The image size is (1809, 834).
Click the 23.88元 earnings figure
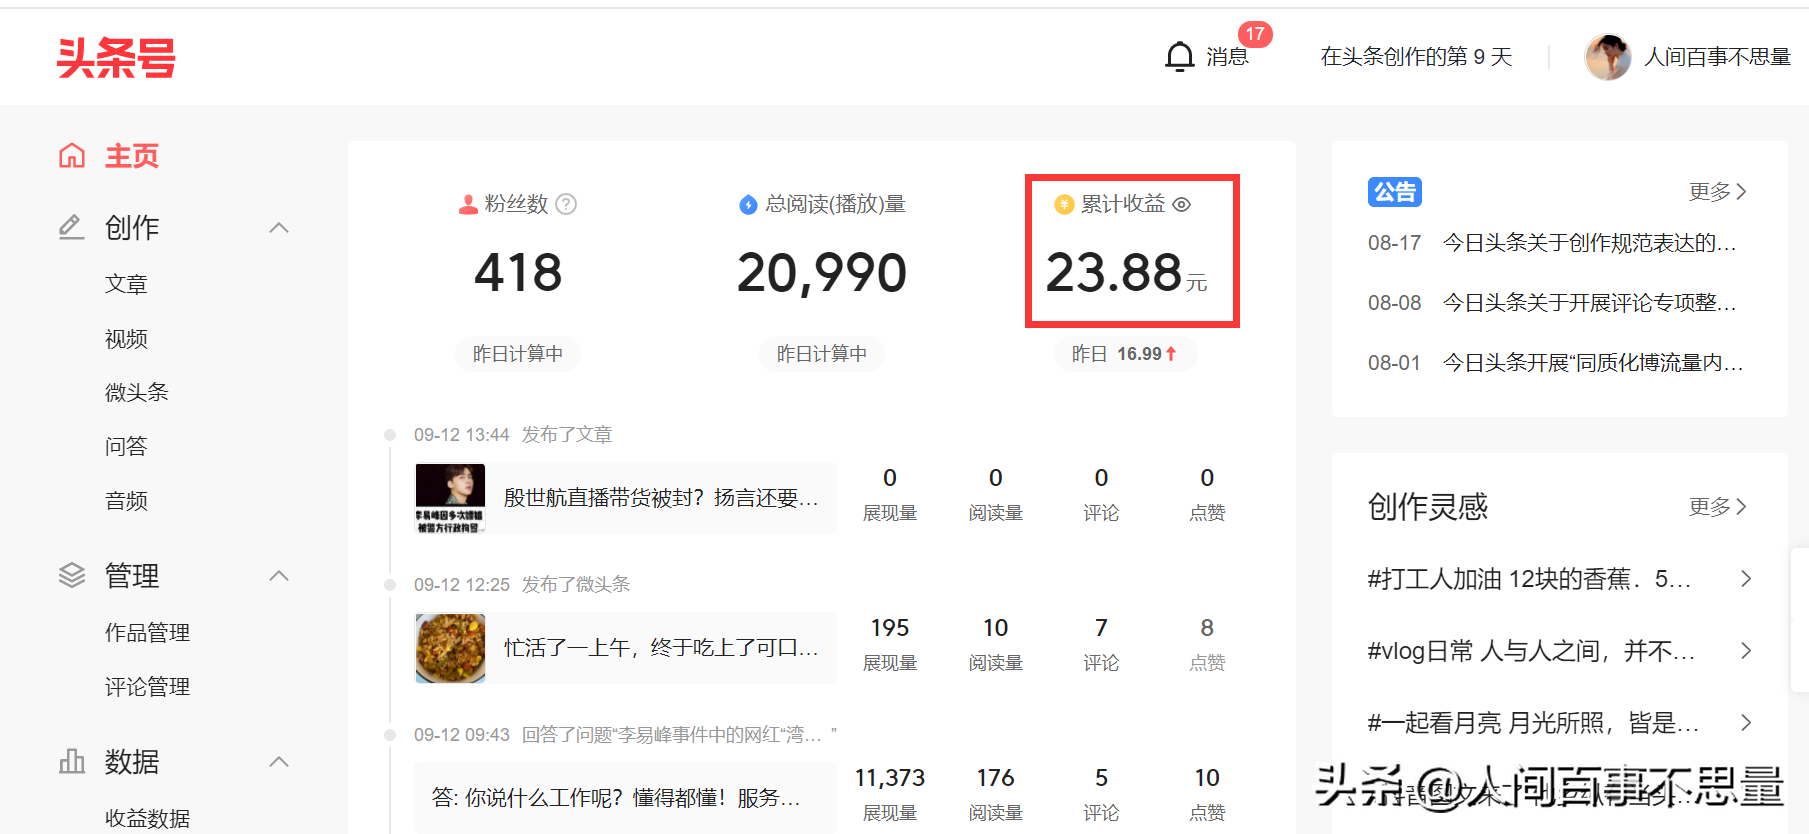(x=1126, y=272)
